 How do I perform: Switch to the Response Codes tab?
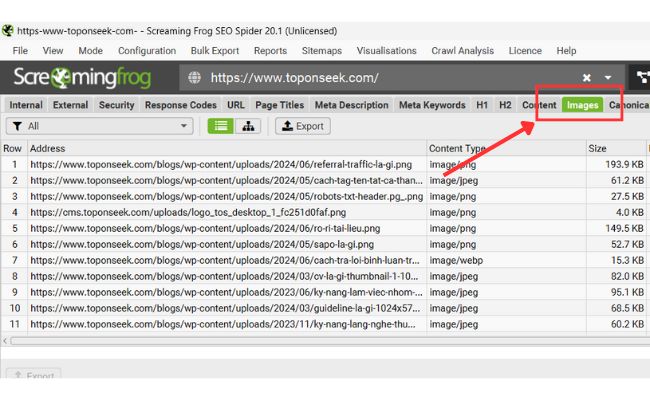click(x=180, y=104)
